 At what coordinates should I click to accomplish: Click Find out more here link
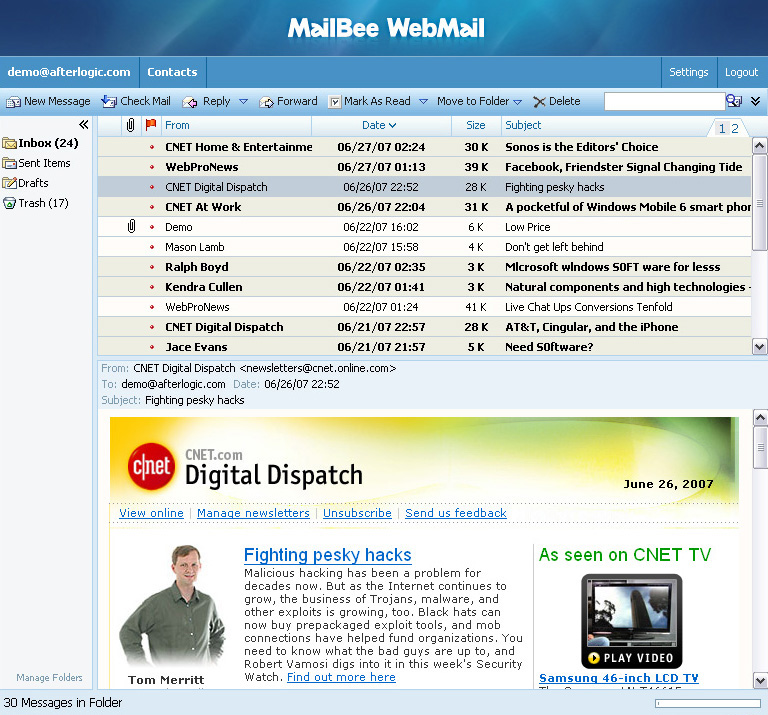pyautogui.click(x=341, y=677)
